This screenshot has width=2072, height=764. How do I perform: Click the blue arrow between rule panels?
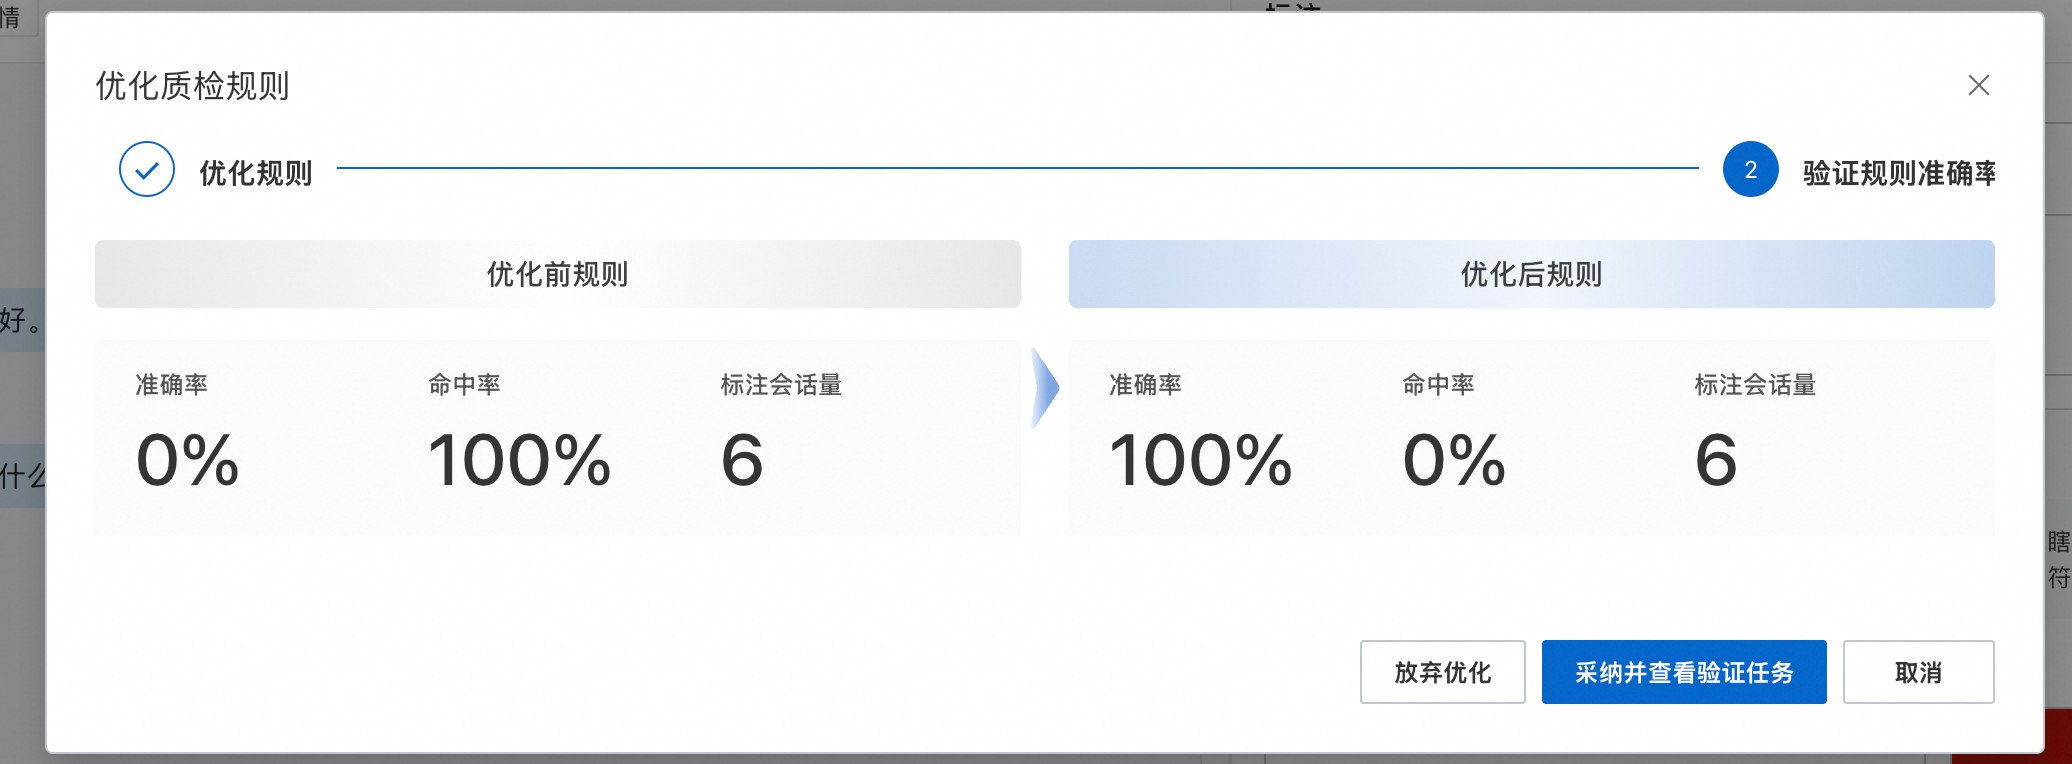1044,388
